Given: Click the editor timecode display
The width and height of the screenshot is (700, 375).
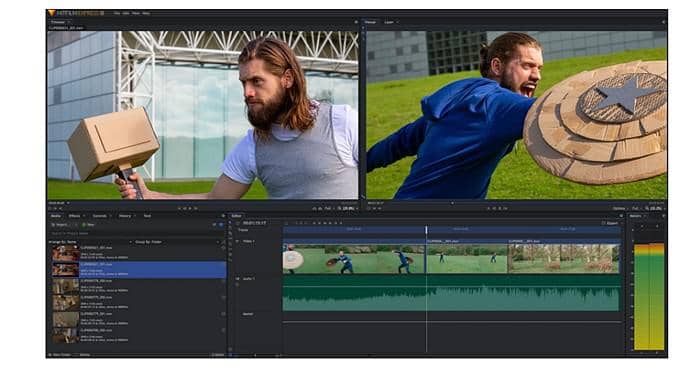Looking at the screenshot, I should 254,223.
